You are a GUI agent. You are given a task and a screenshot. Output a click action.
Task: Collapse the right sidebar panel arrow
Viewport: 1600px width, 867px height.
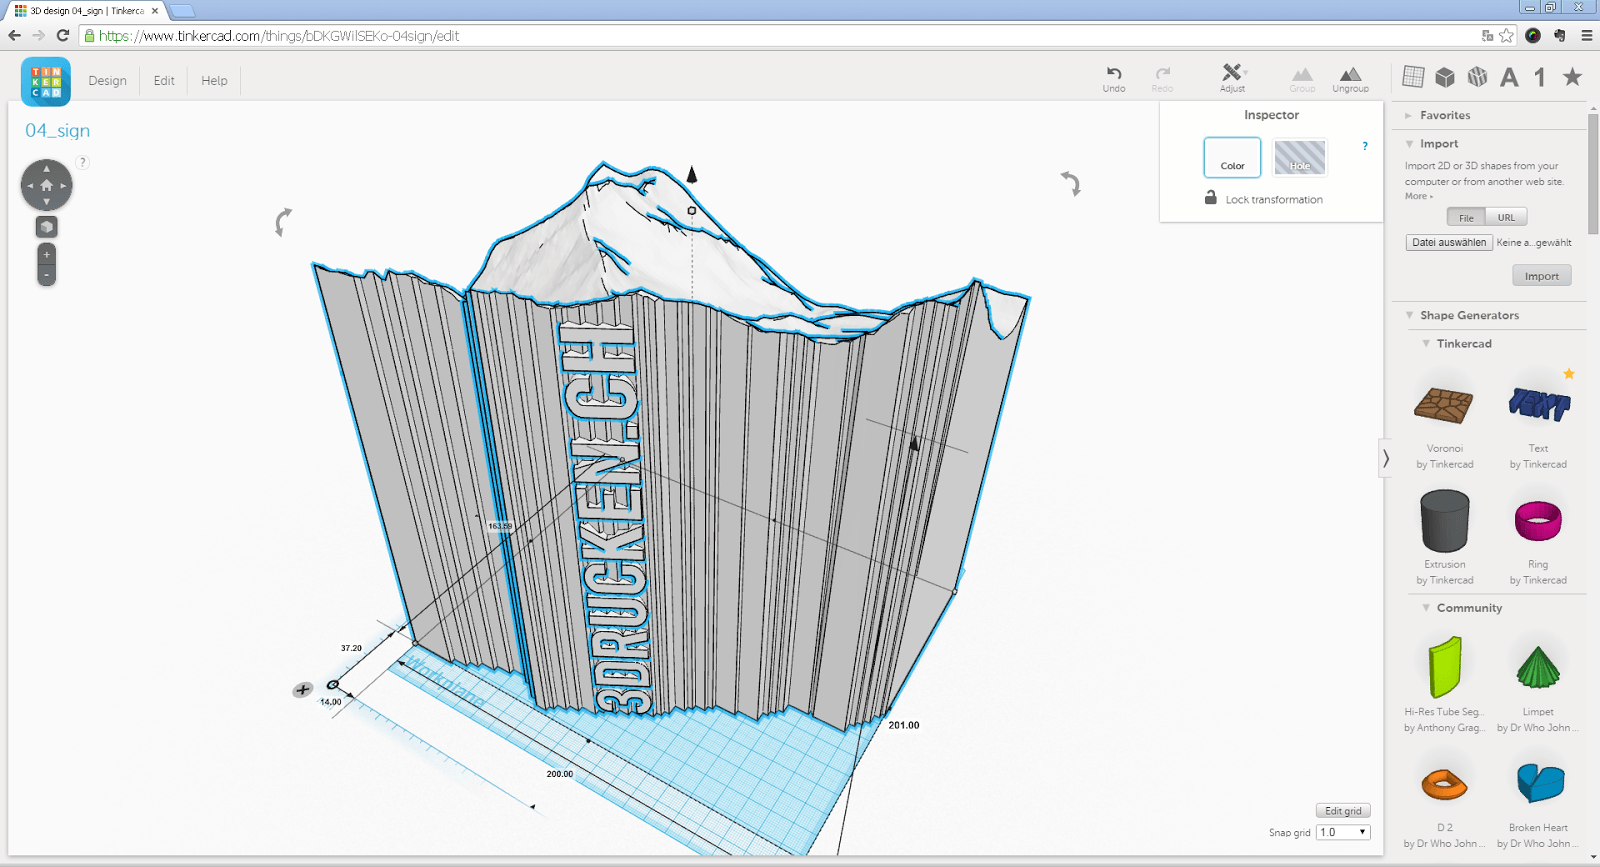[x=1385, y=459]
